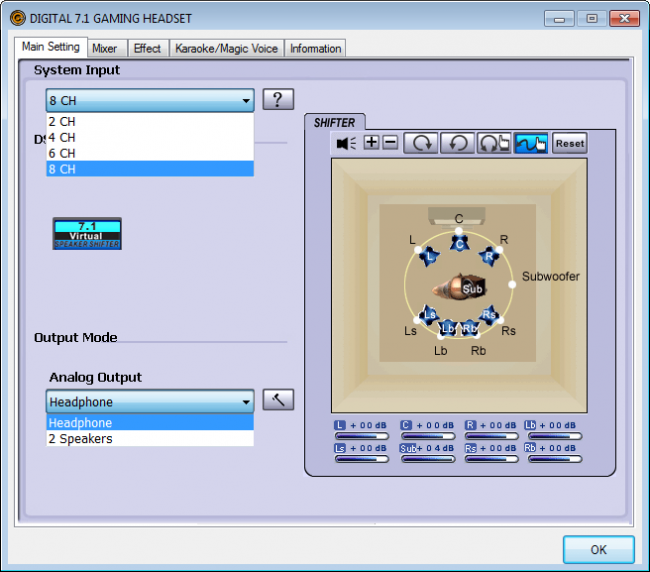This screenshot has width=650, height=572.
Task: Rotate speakers counterclockwise in Shifter
Action: 457,143
